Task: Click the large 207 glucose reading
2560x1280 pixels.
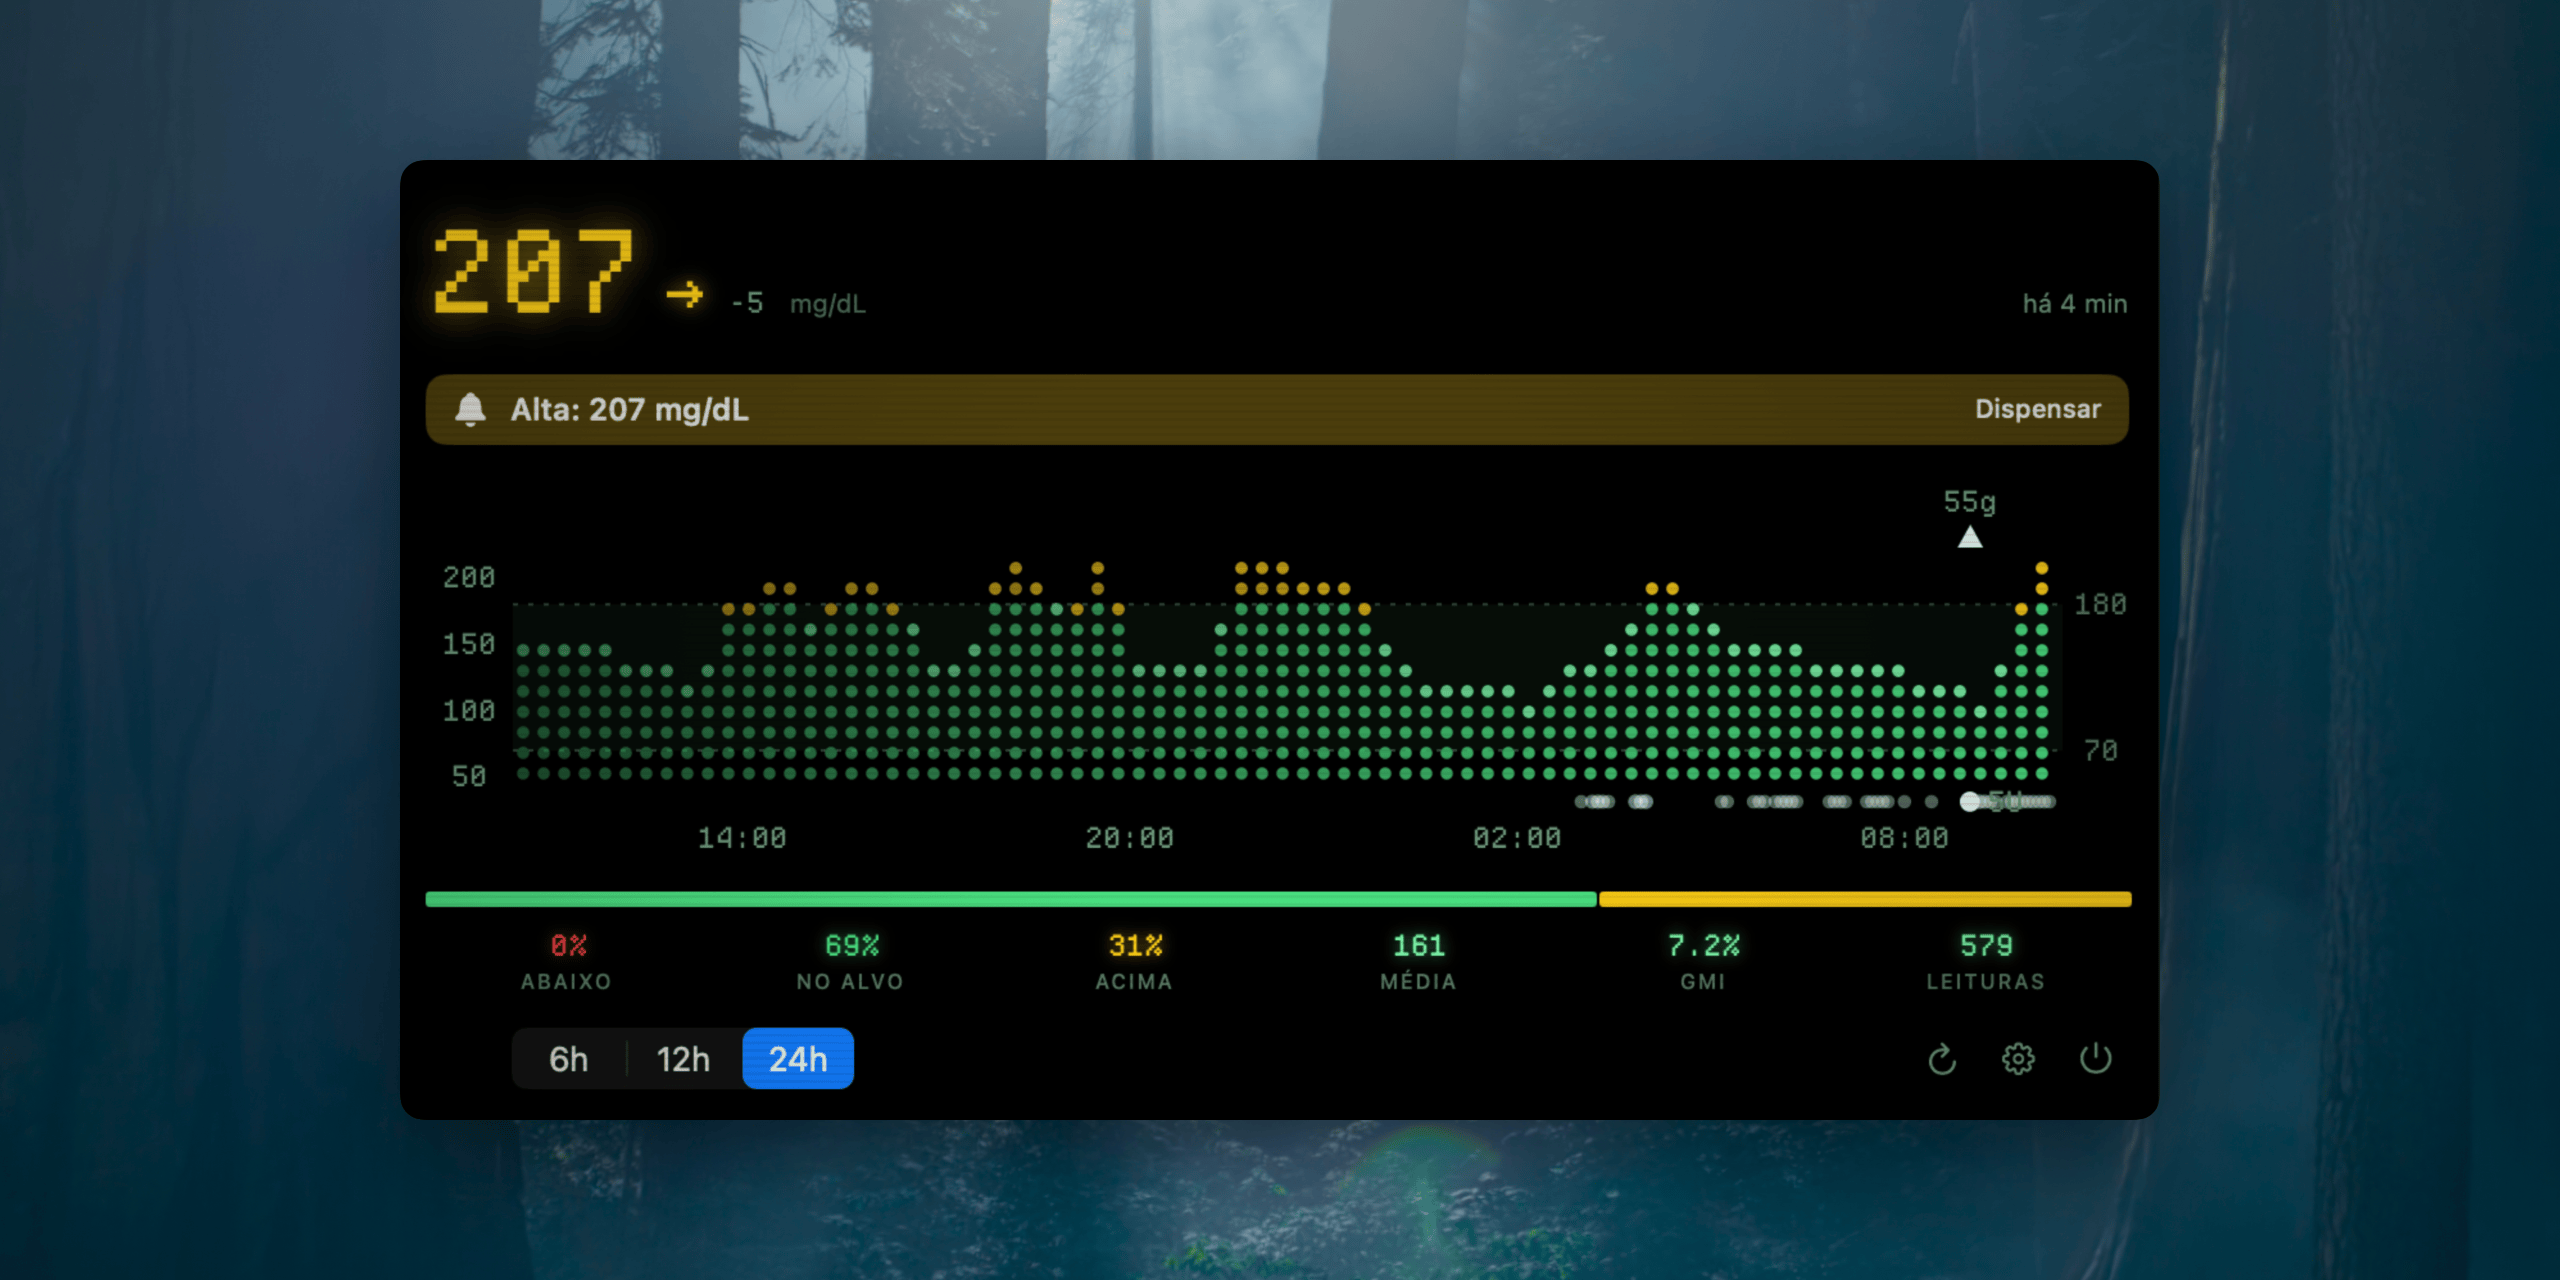Action: [x=533, y=271]
